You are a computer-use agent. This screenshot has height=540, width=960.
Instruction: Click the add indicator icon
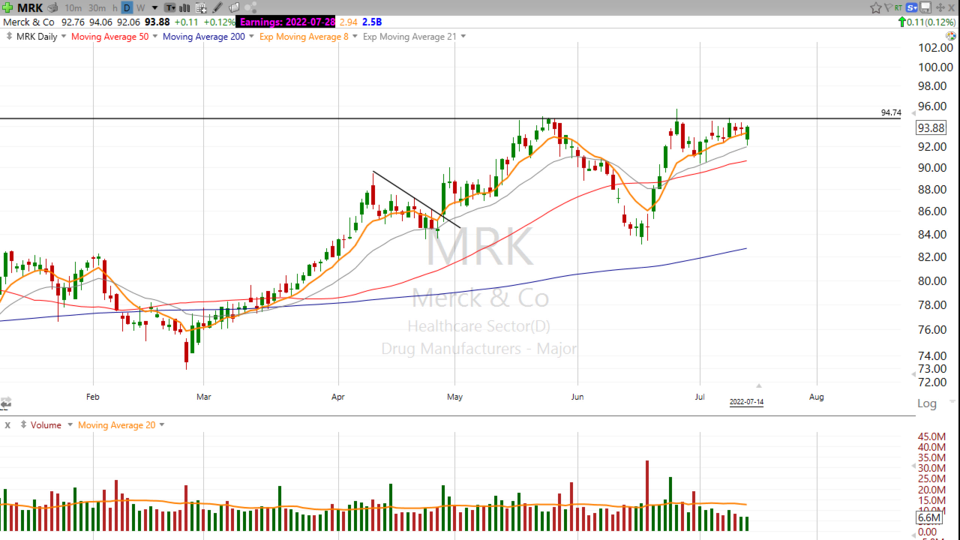pyautogui.click(x=201, y=8)
